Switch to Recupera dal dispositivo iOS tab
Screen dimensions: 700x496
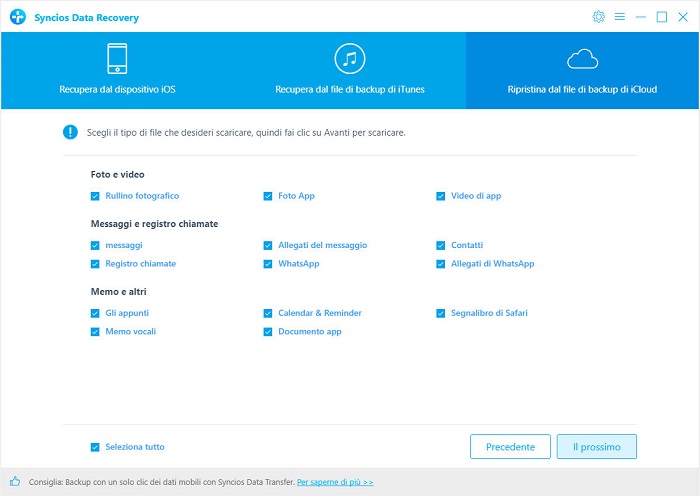coord(117,70)
